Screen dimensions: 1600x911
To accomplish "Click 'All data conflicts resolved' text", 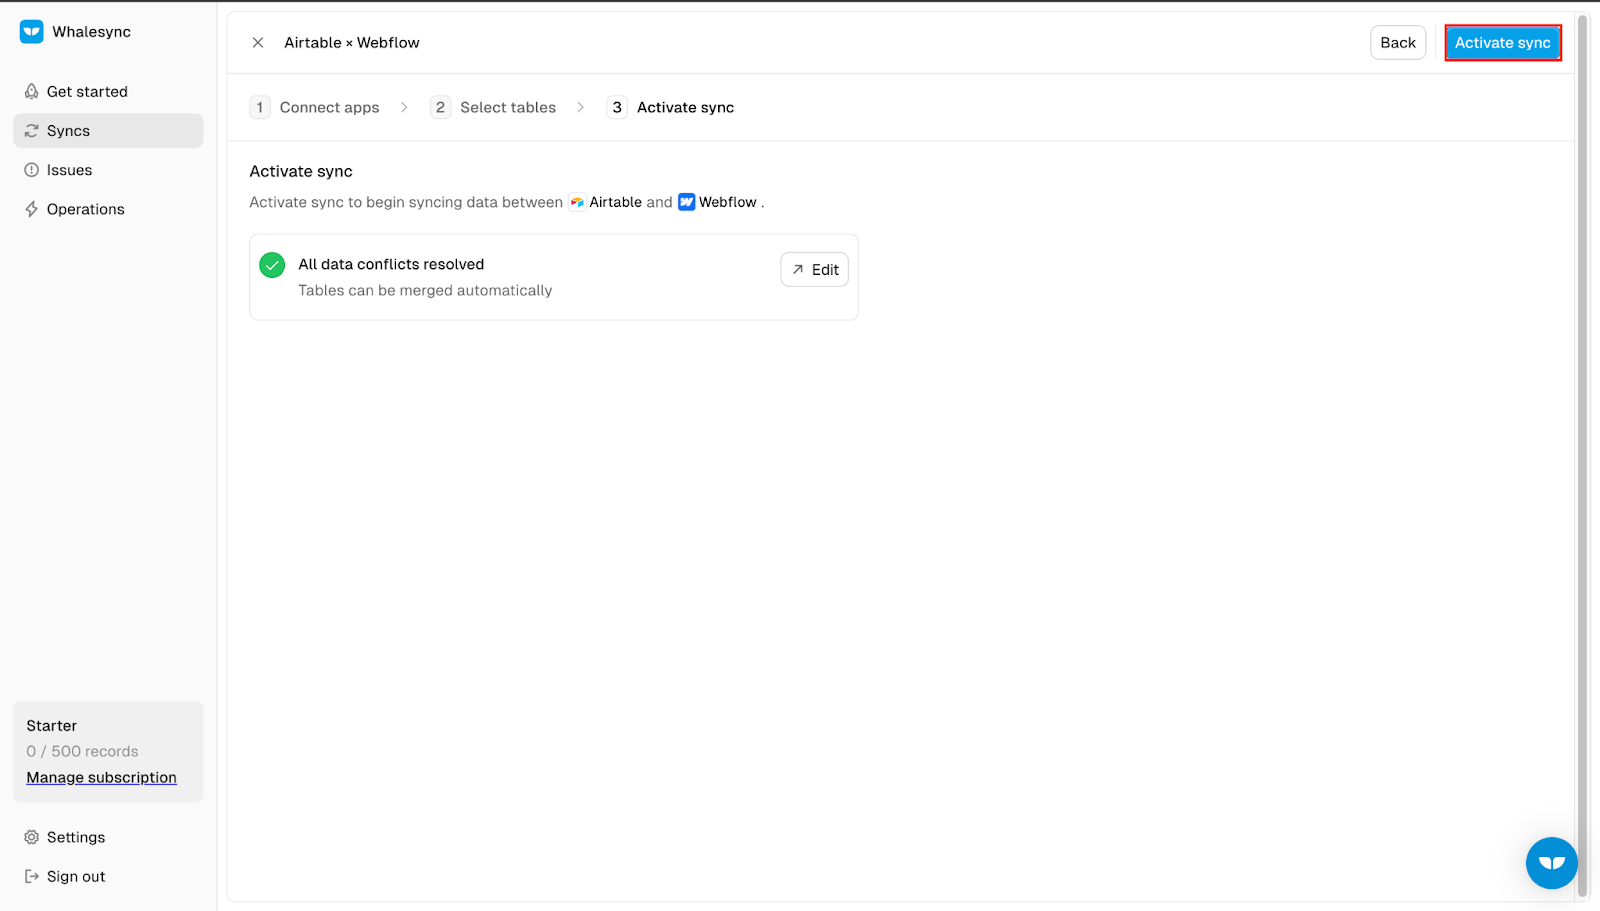I will (391, 264).
